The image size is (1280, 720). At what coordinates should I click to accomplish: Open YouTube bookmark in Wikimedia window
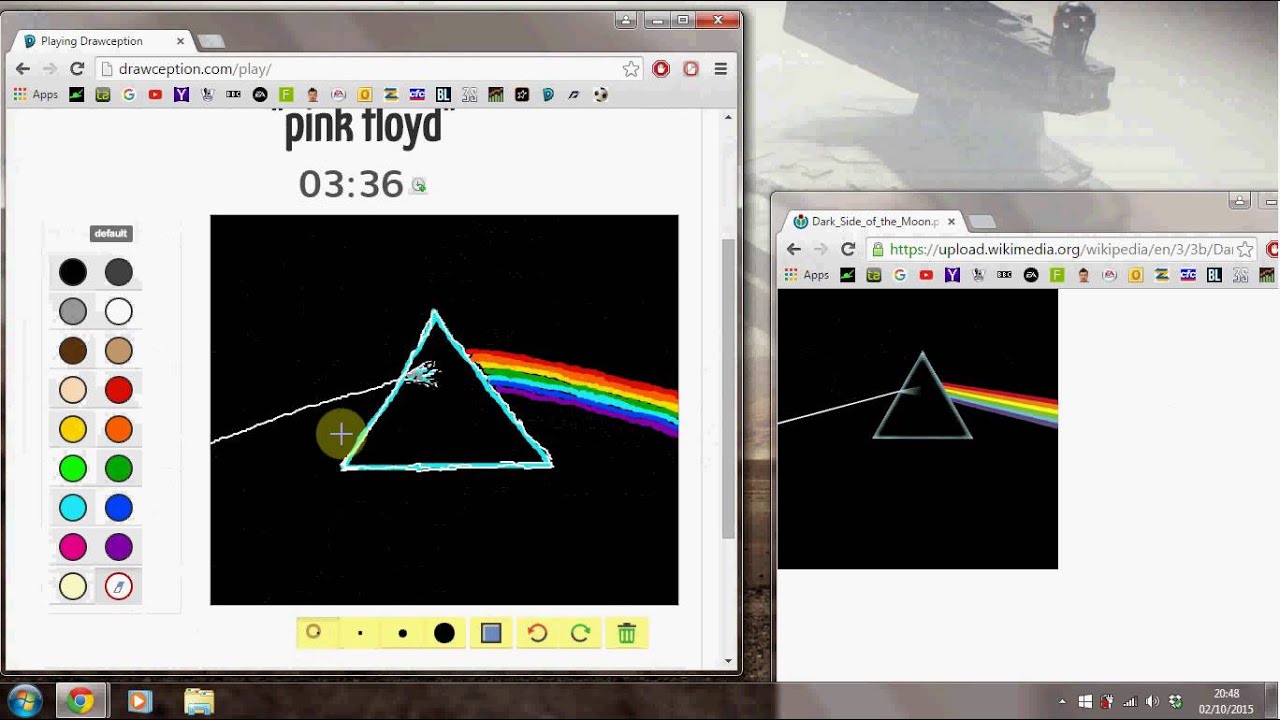click(926, 275)
